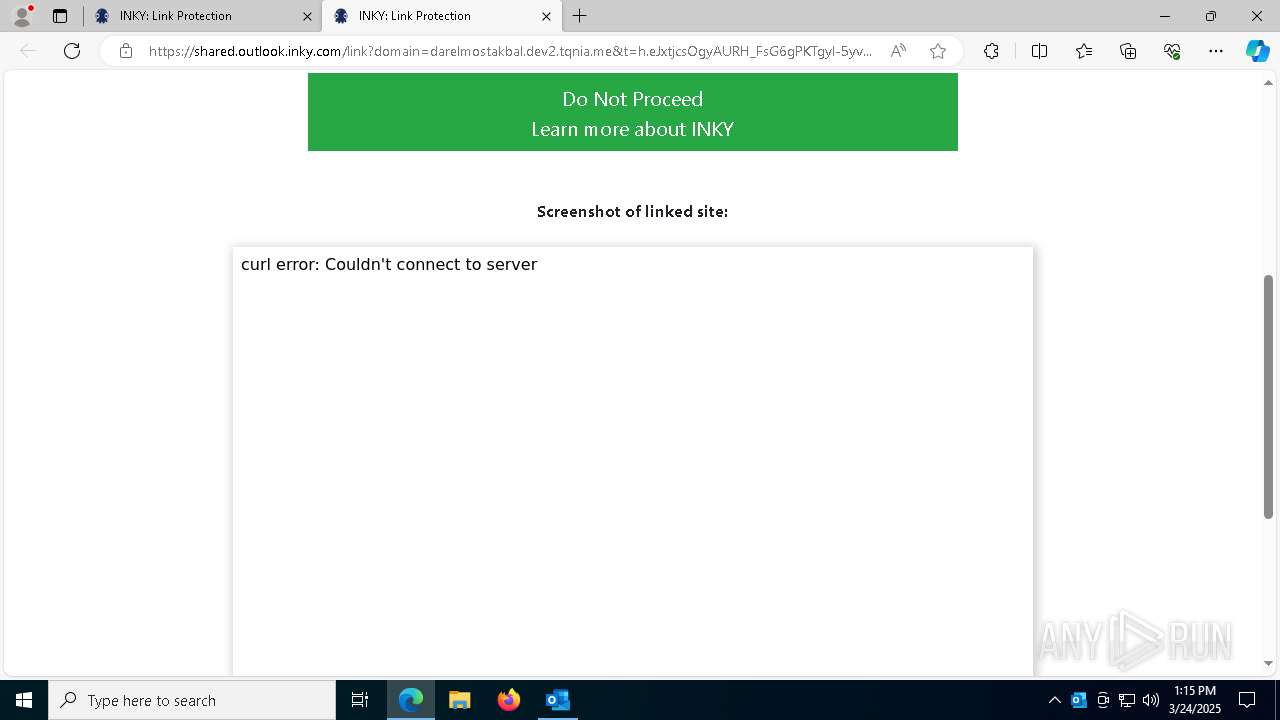Image resolution: width=1280 pixels, height=720 pixels.
Task: Close the first INKY: Link Protection tab
Action: pos(307,16)
